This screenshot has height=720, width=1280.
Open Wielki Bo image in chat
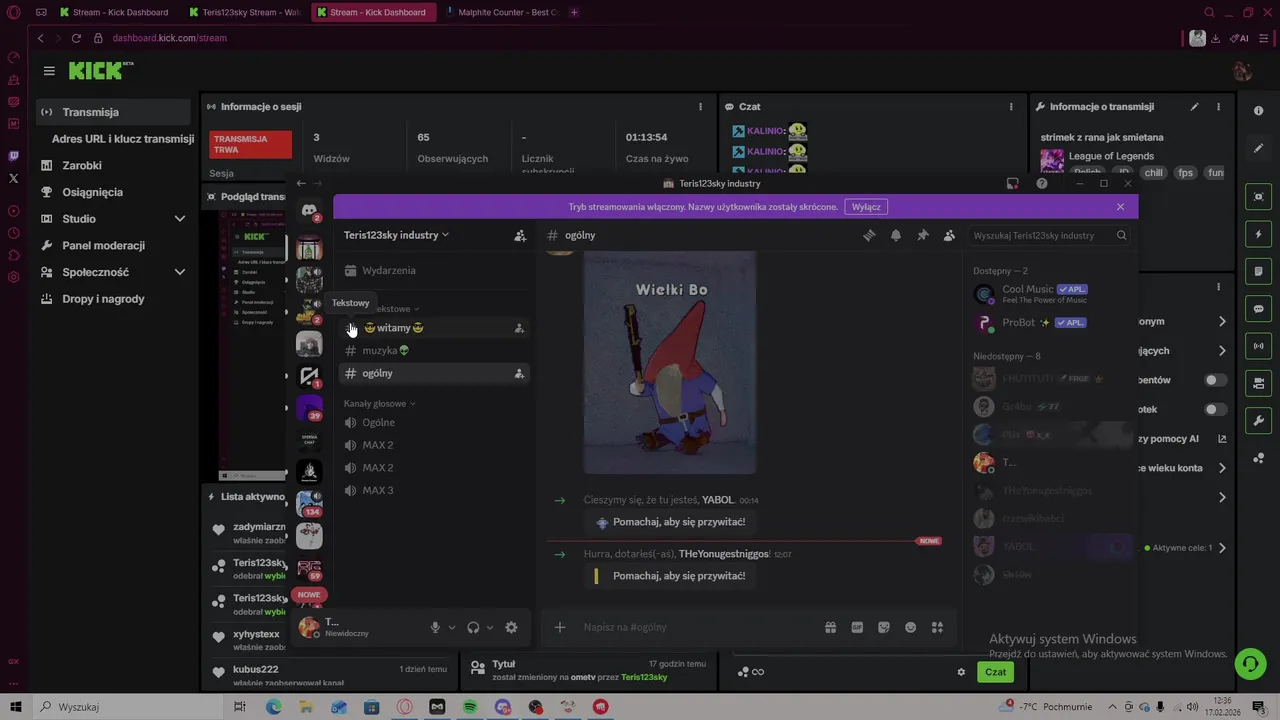click(669, 362)
